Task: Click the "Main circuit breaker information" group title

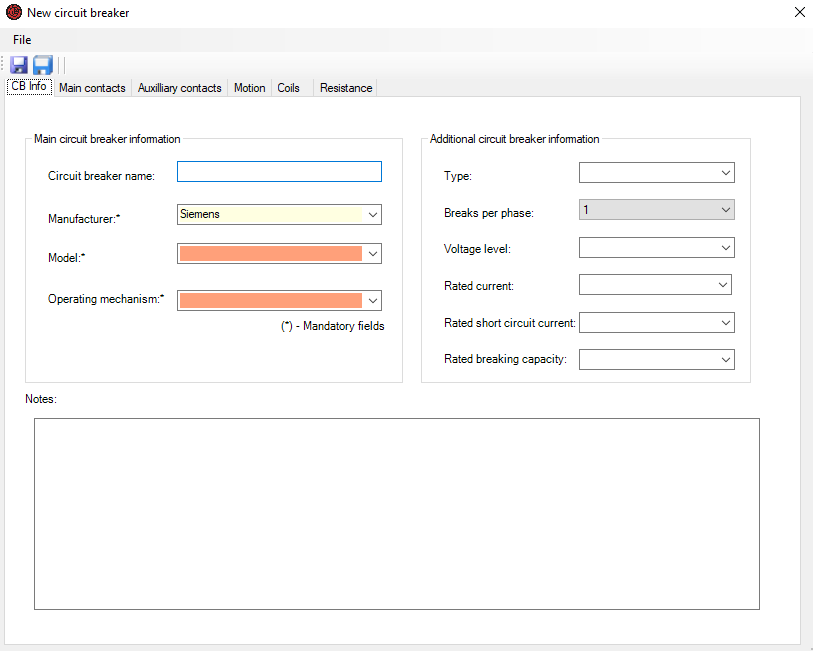Action: (x=107, y=139)
